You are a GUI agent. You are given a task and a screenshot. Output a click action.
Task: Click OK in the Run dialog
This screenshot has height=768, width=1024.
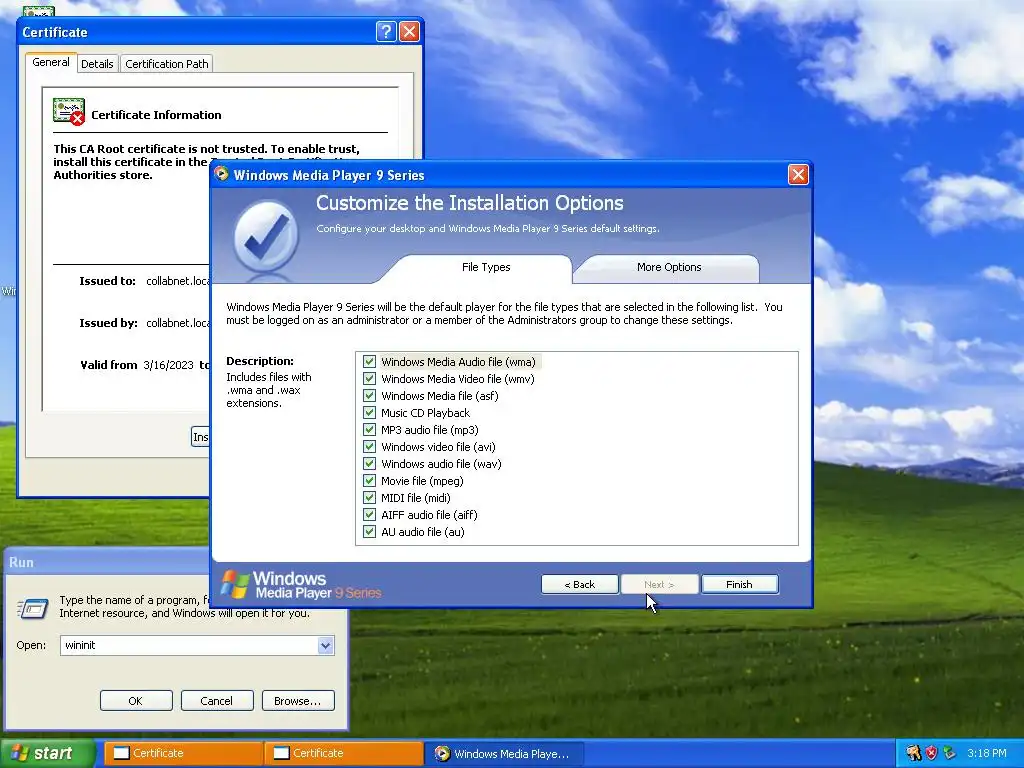click(x=136, y=701)
